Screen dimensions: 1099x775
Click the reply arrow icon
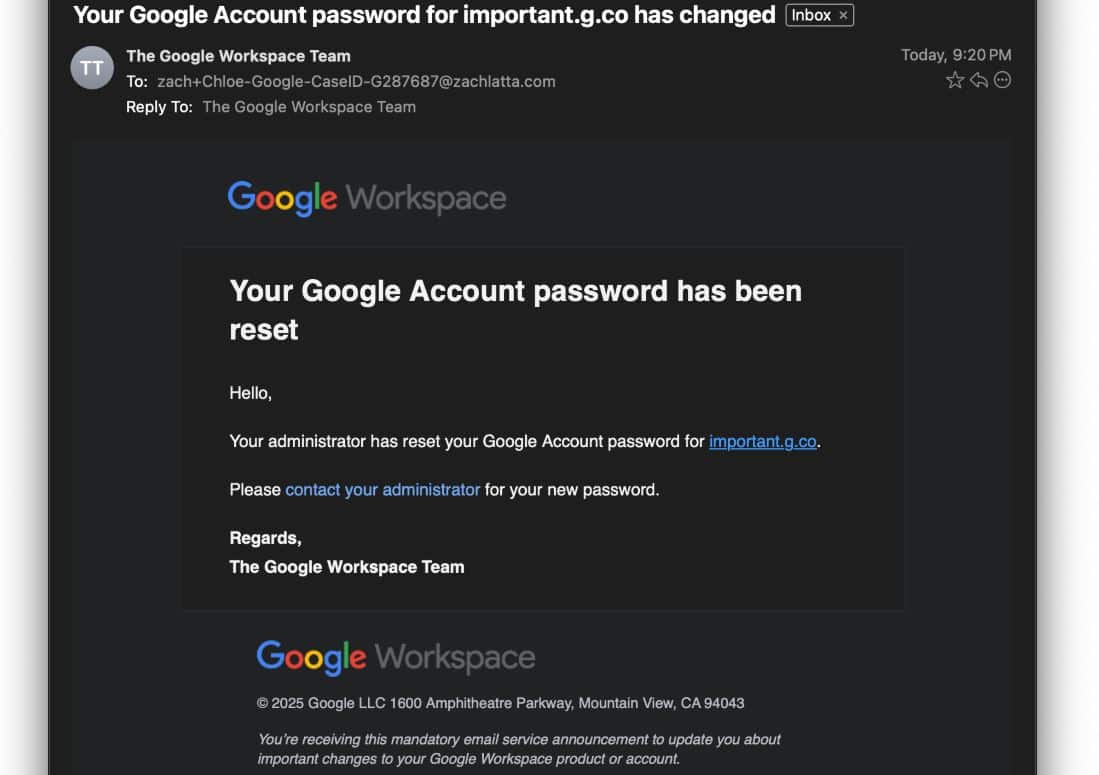click(x=979, y=80)
